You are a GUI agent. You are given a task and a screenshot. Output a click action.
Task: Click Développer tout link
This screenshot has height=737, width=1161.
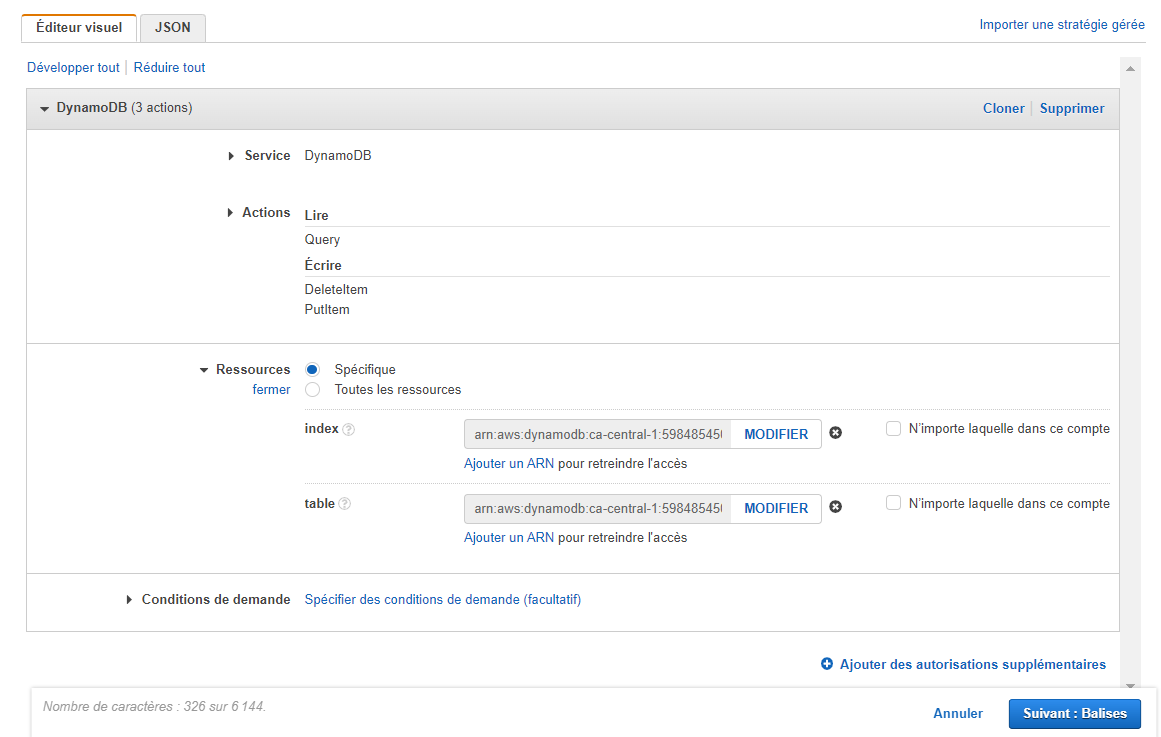73,67
